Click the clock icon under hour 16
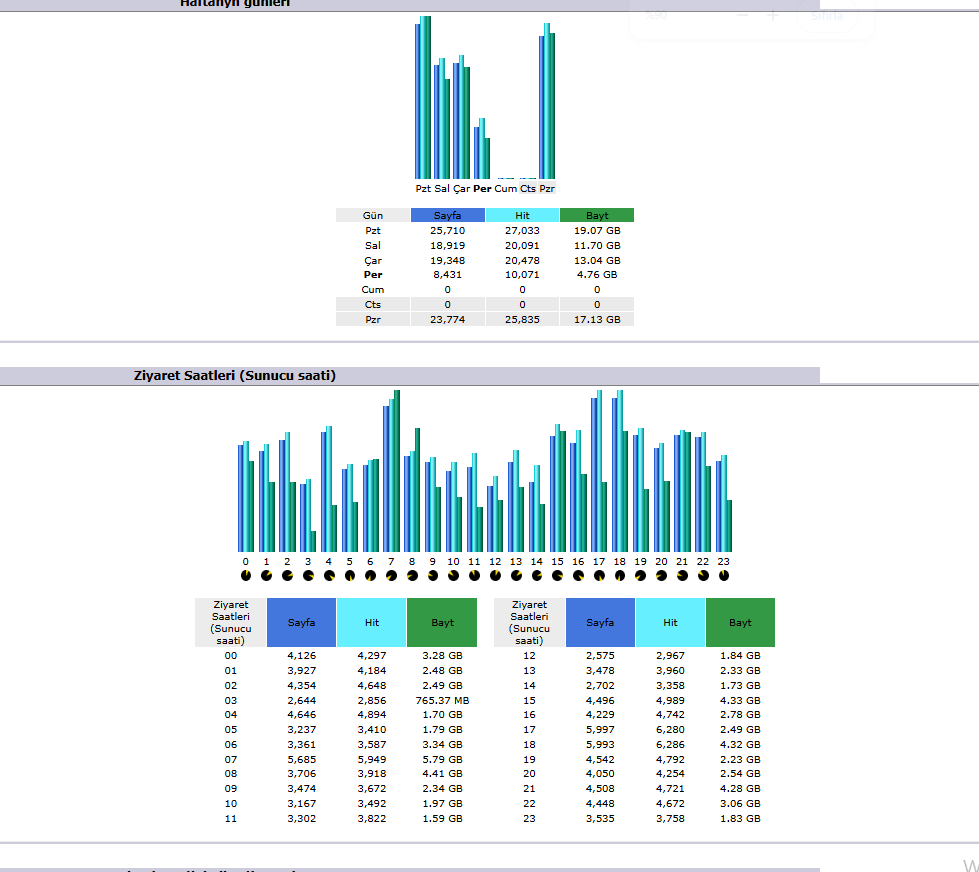 coord(578,576)
